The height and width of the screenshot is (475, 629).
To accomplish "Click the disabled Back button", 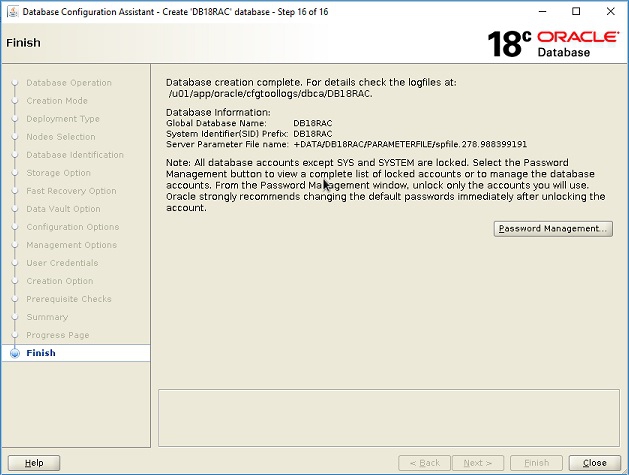I will point(424,463).
